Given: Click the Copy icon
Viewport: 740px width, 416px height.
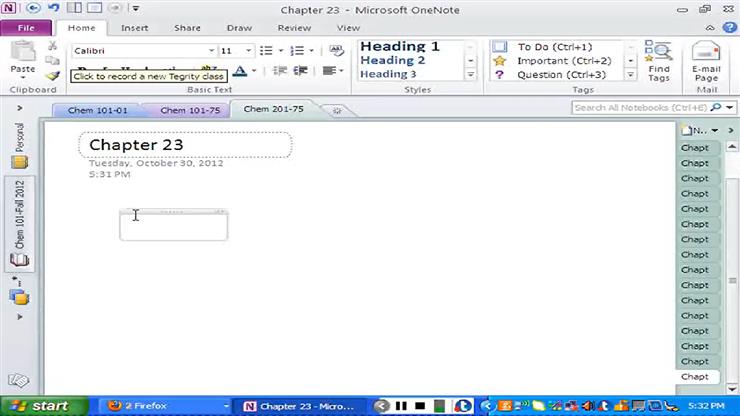Looking at the screenshot, I should pyautogui.click(x=52, y=60).
